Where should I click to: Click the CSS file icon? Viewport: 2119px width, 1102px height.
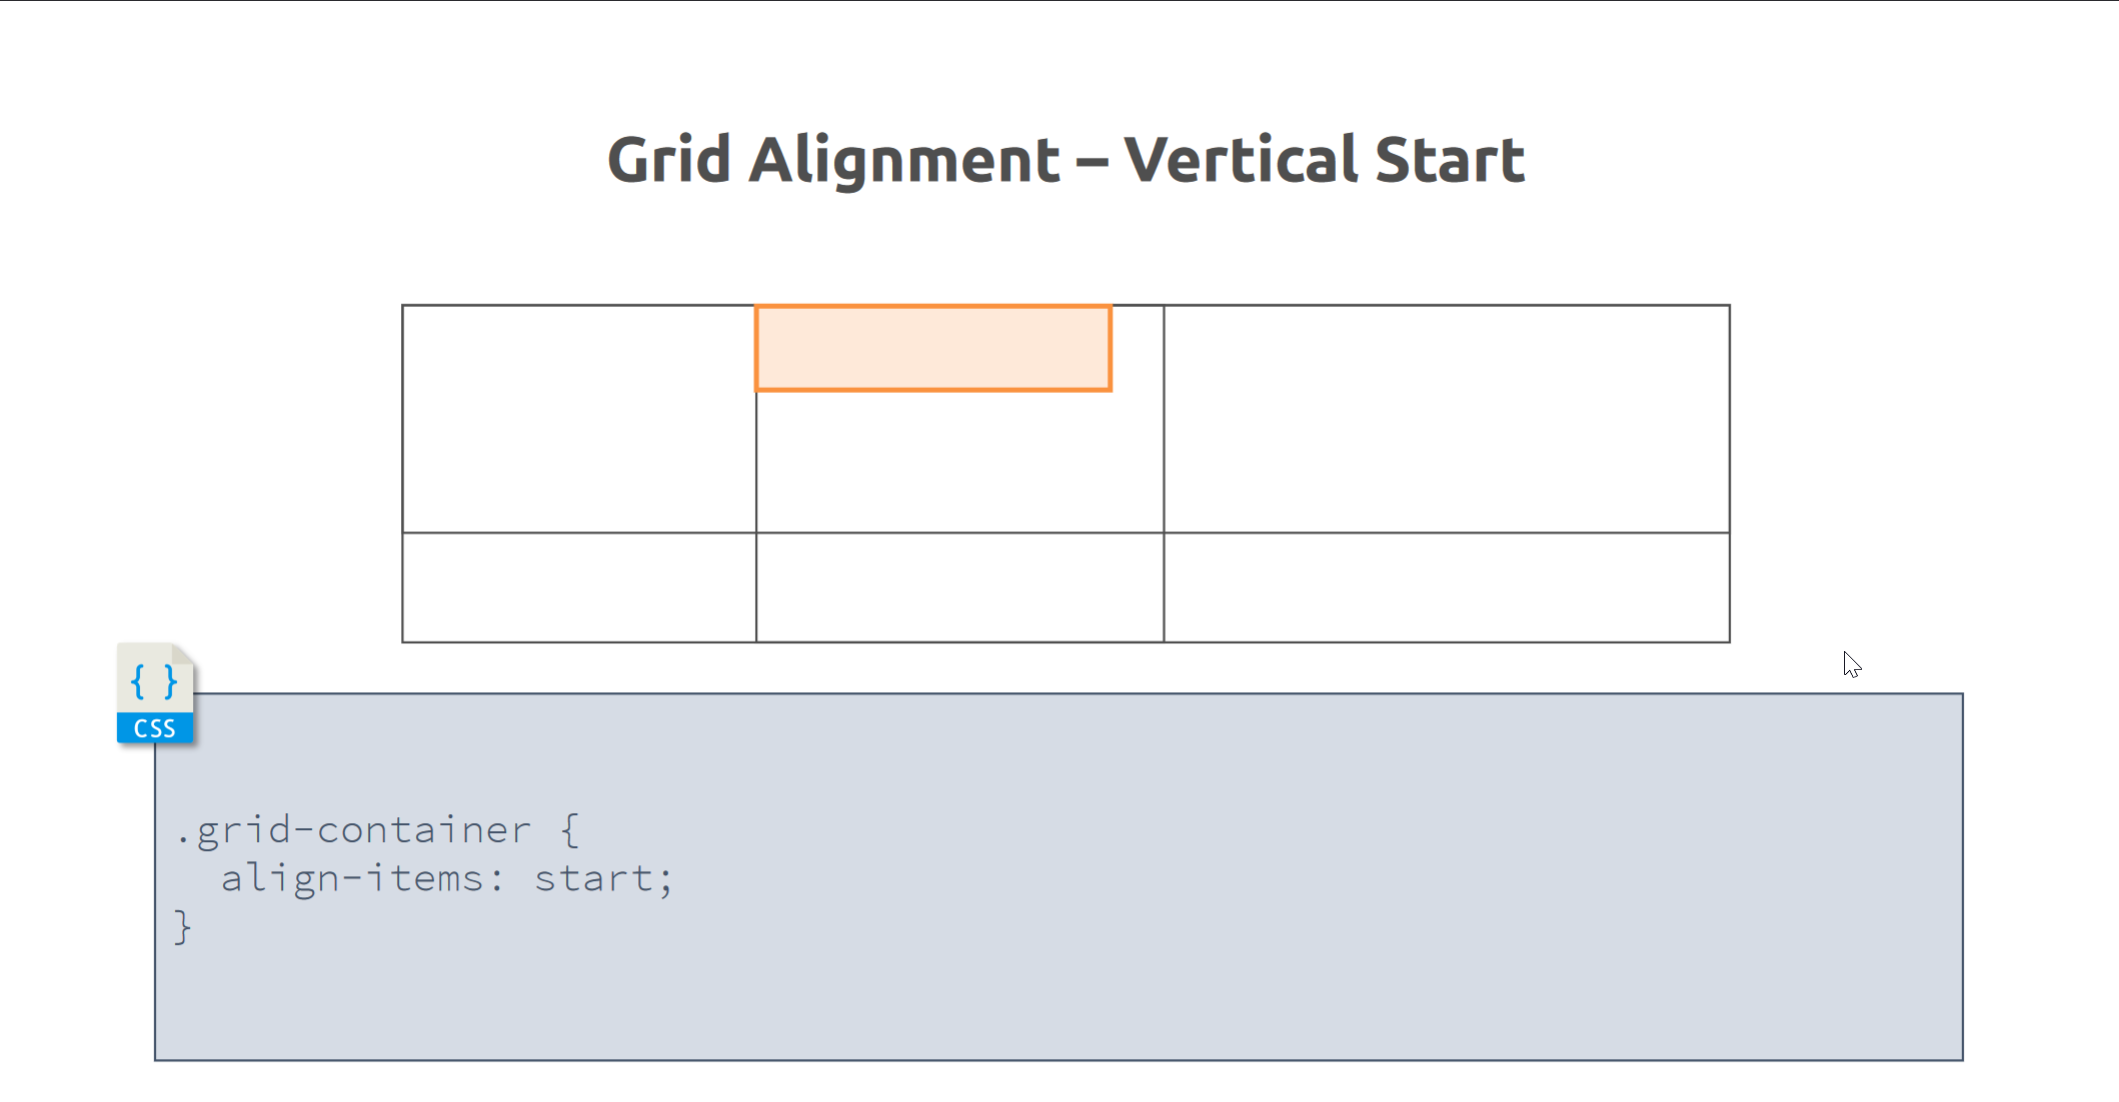click(155, 693)
